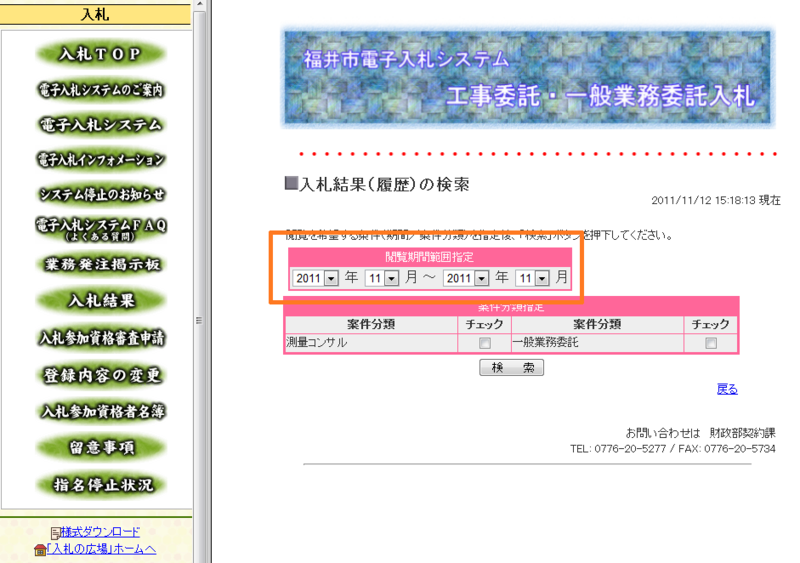Open the start year 2011 dropdown
800x563 pixels.
tap(315, 278)
